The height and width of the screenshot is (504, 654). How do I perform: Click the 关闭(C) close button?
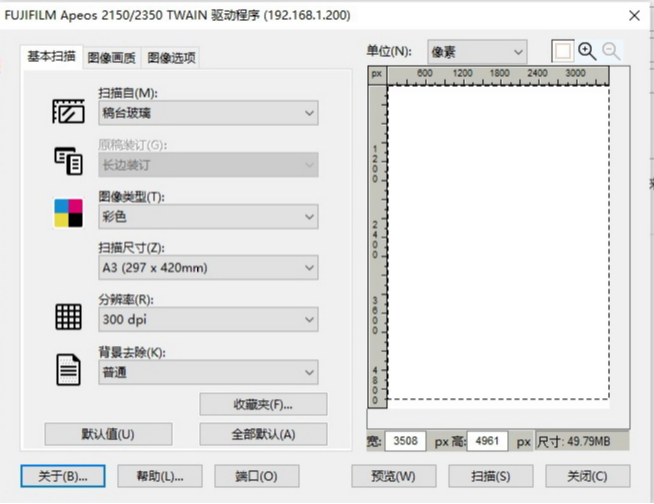588,476
